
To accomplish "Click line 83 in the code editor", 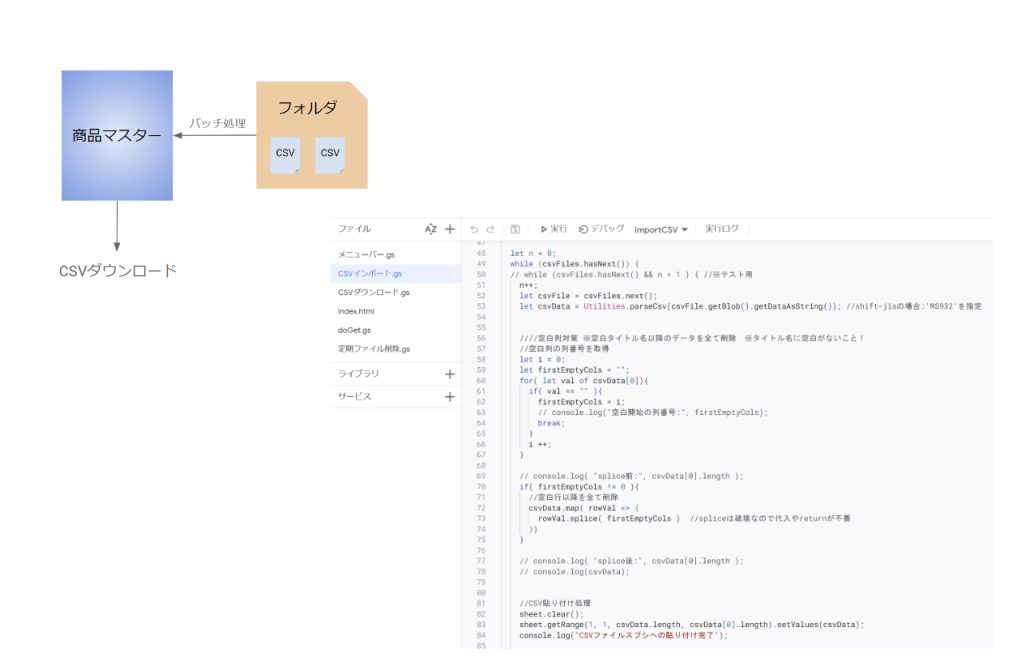I will (x=690, y=624).
